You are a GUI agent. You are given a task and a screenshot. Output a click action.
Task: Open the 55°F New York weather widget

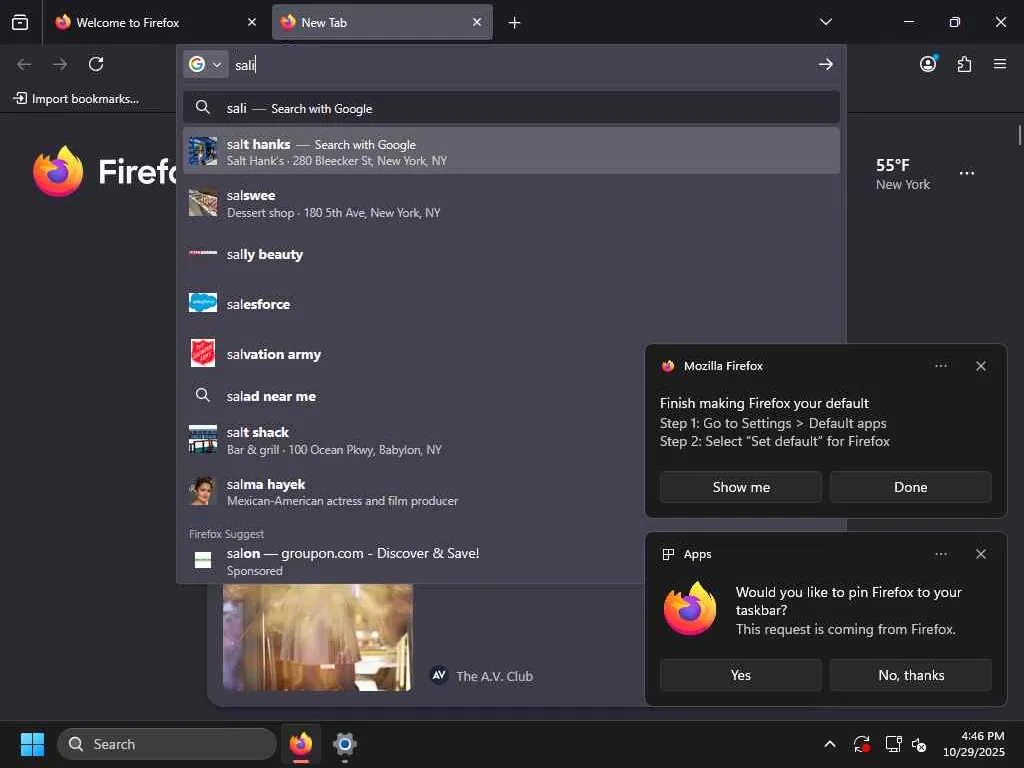click(x=903, y=174)
